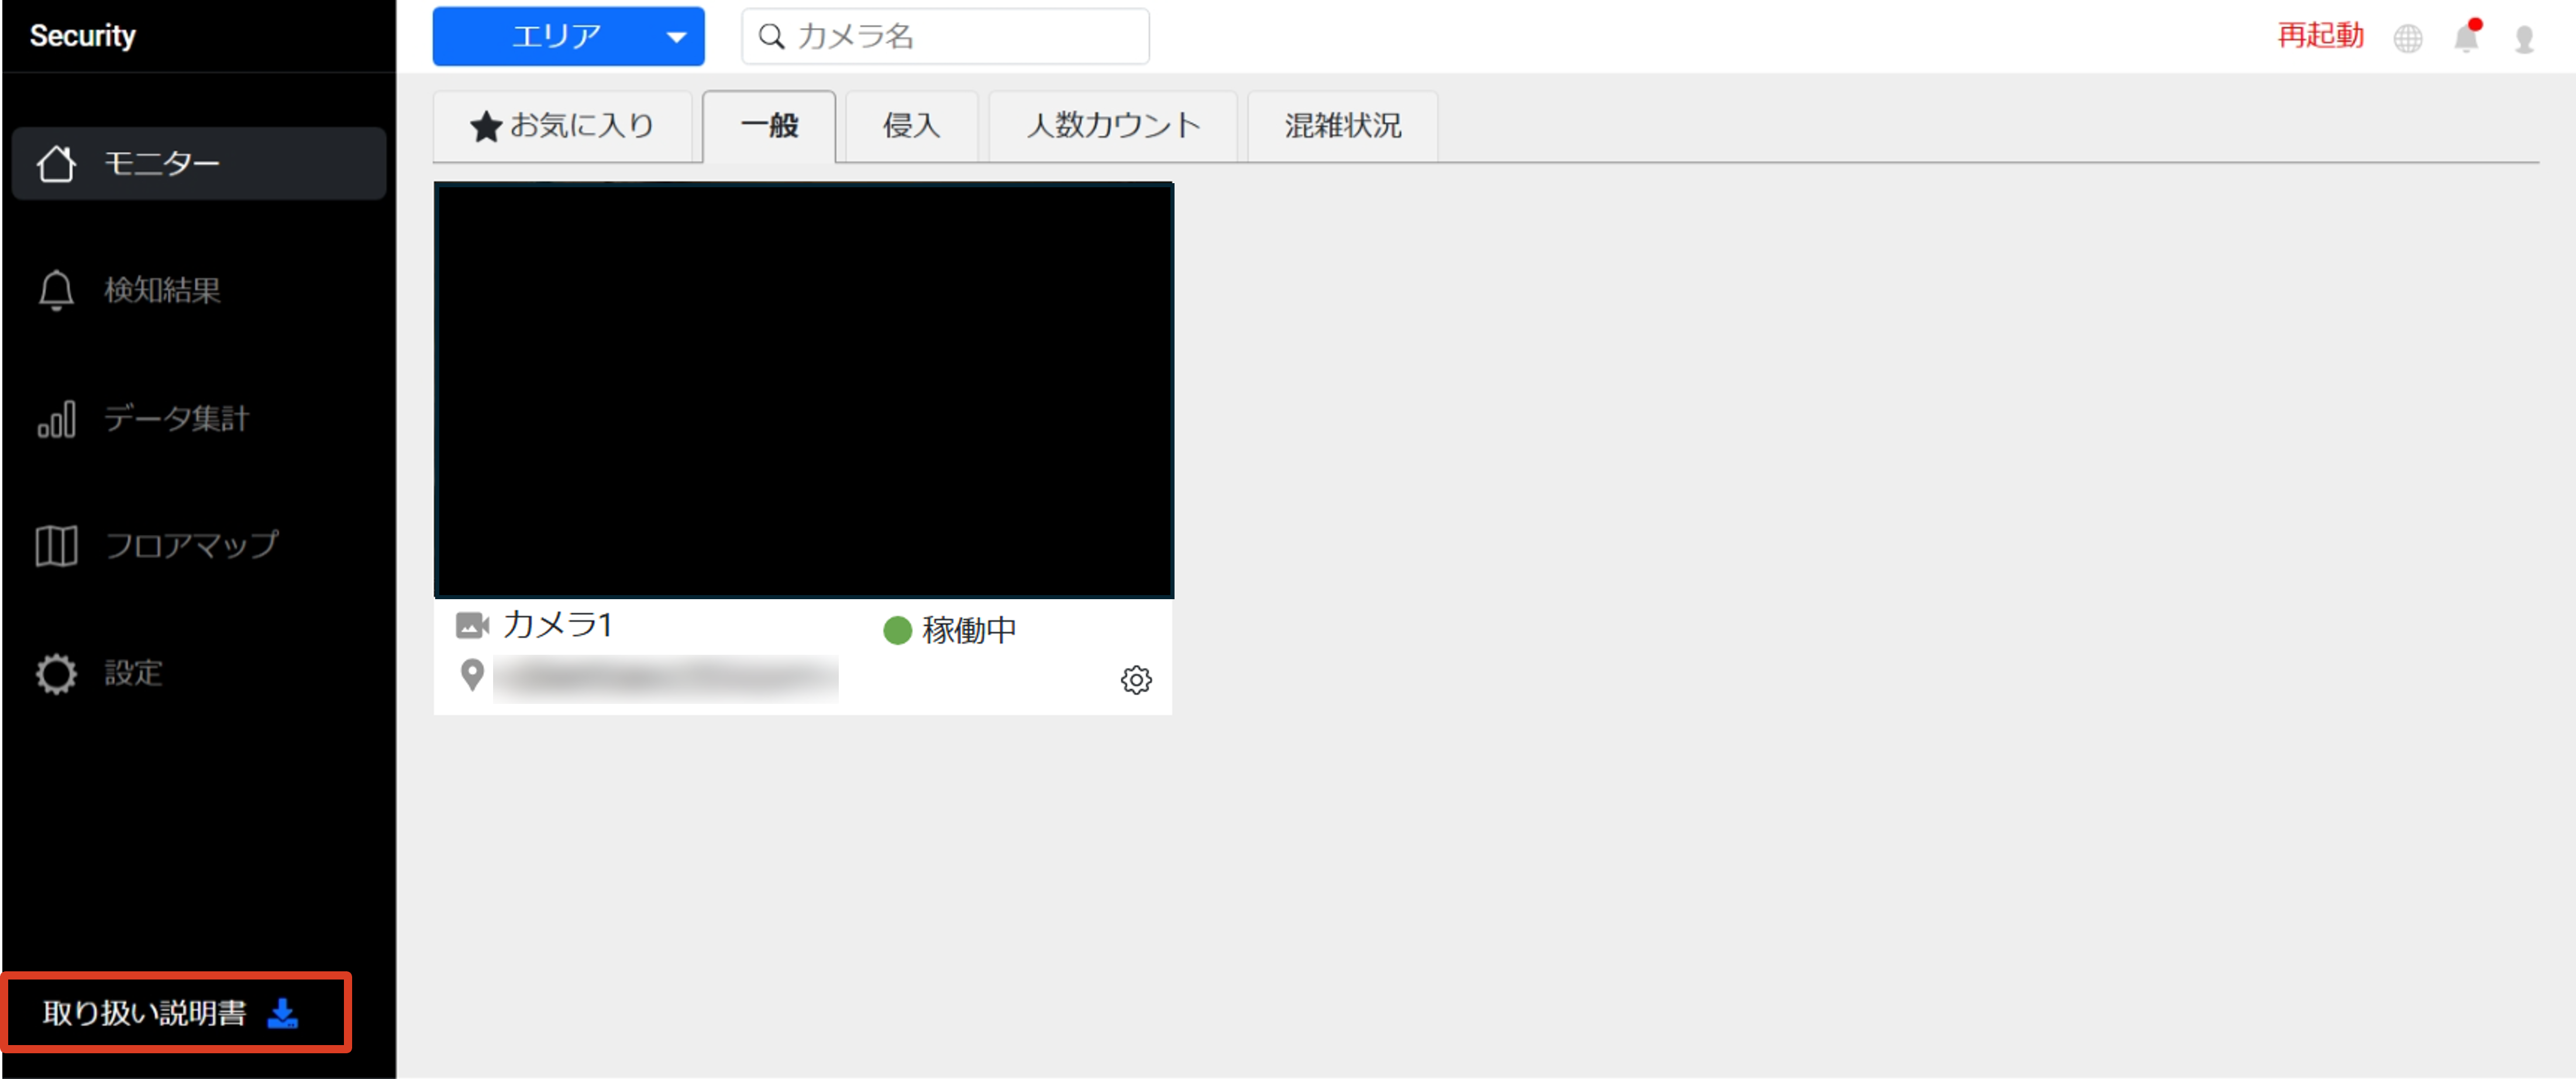
Task: Click the bar chart icon for データ集計
Action: coord(56,419)
